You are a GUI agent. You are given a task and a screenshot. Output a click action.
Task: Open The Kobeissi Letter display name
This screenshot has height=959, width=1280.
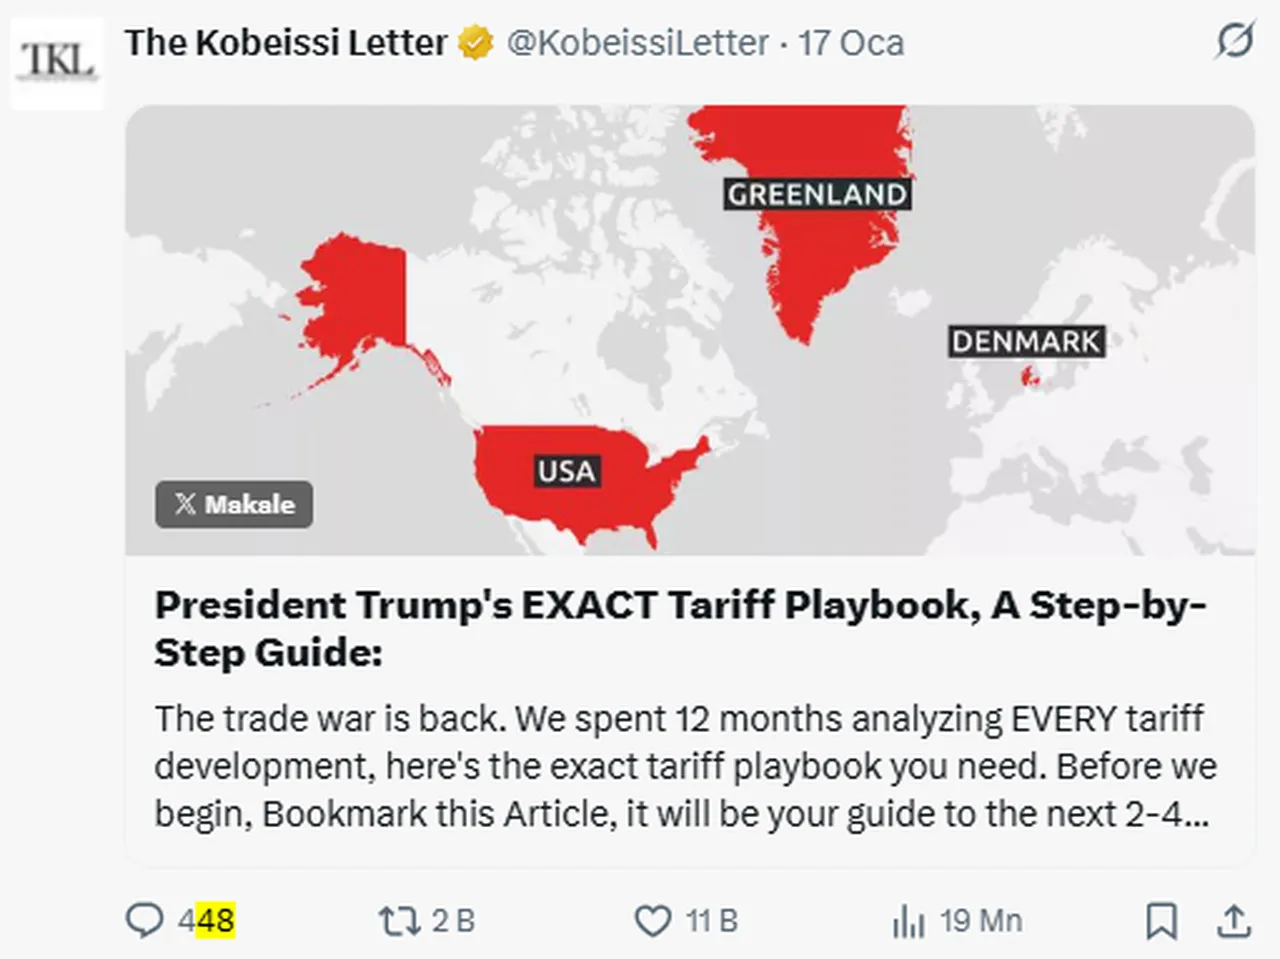click(x=286, y=43)
